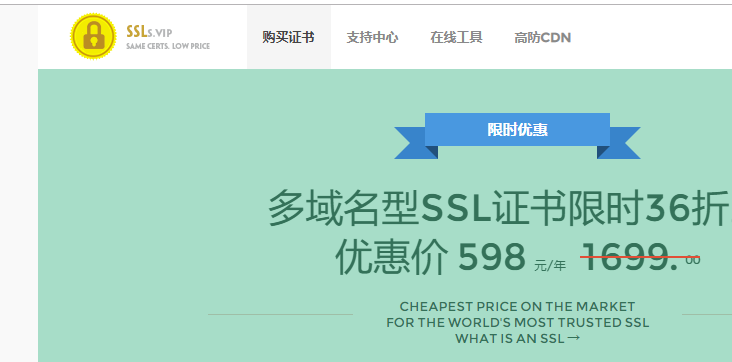Click the right tail of the blue ribbon
The height and width of the screenshot is (362, 732).
(619, 143)
